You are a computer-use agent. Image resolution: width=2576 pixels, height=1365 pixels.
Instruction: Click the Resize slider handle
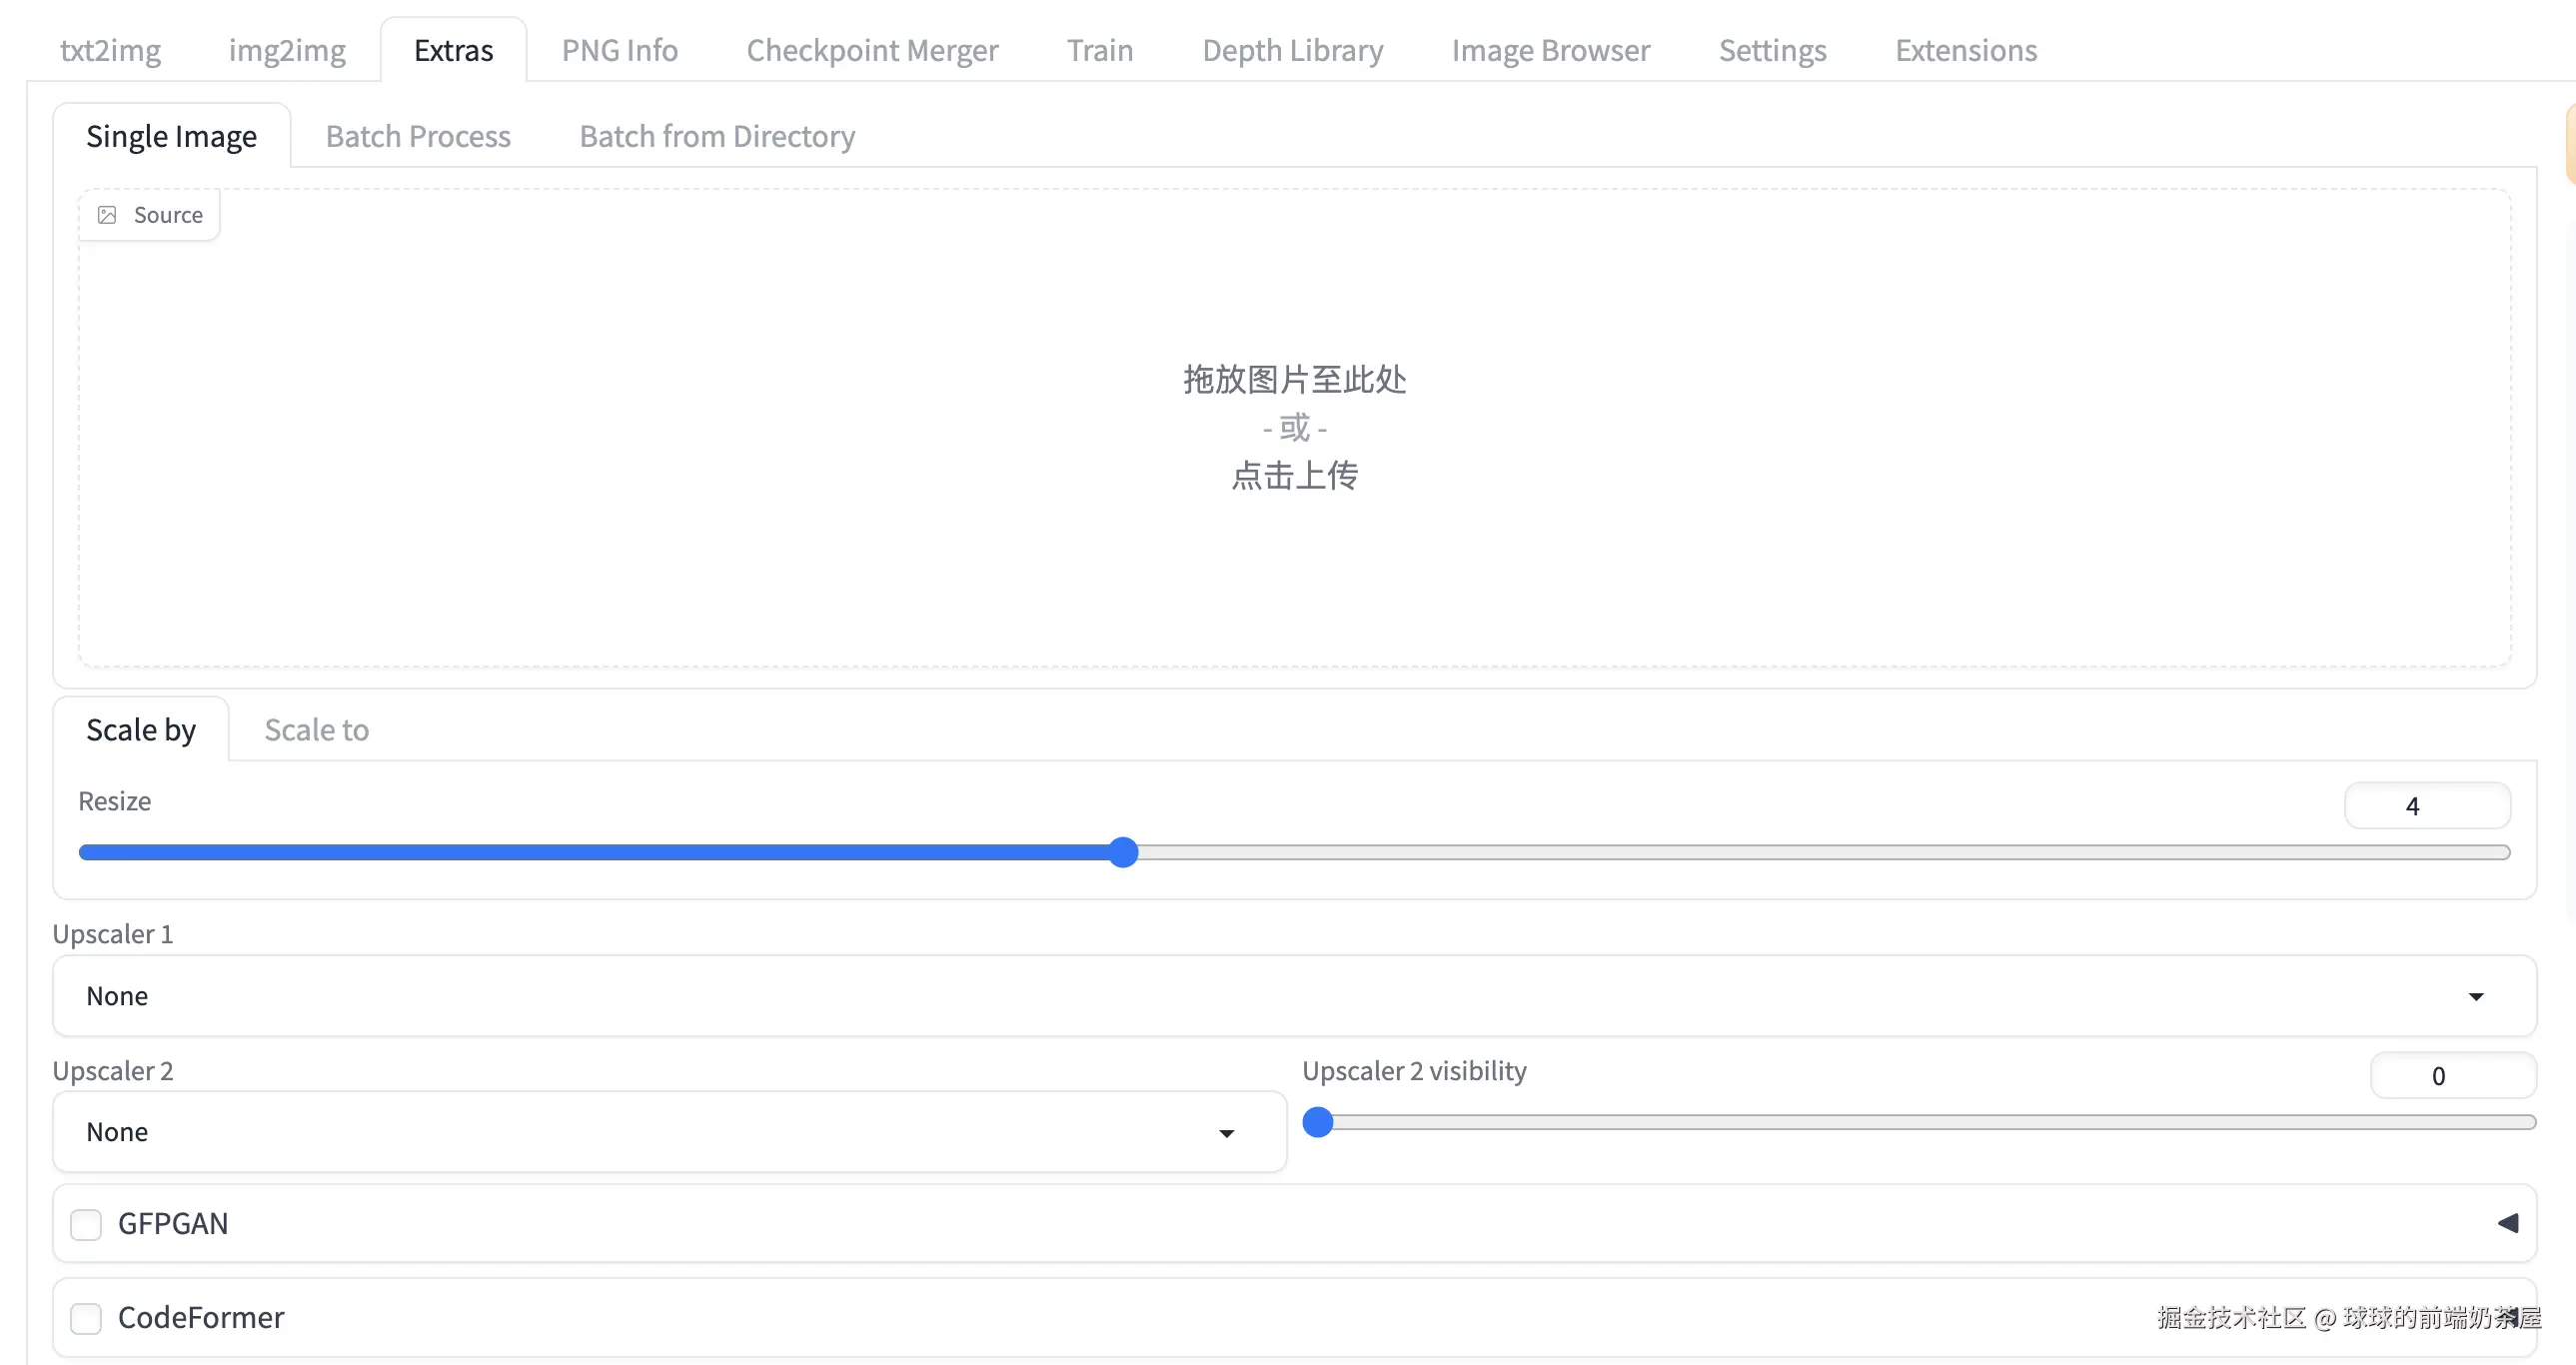(1123, 852)
